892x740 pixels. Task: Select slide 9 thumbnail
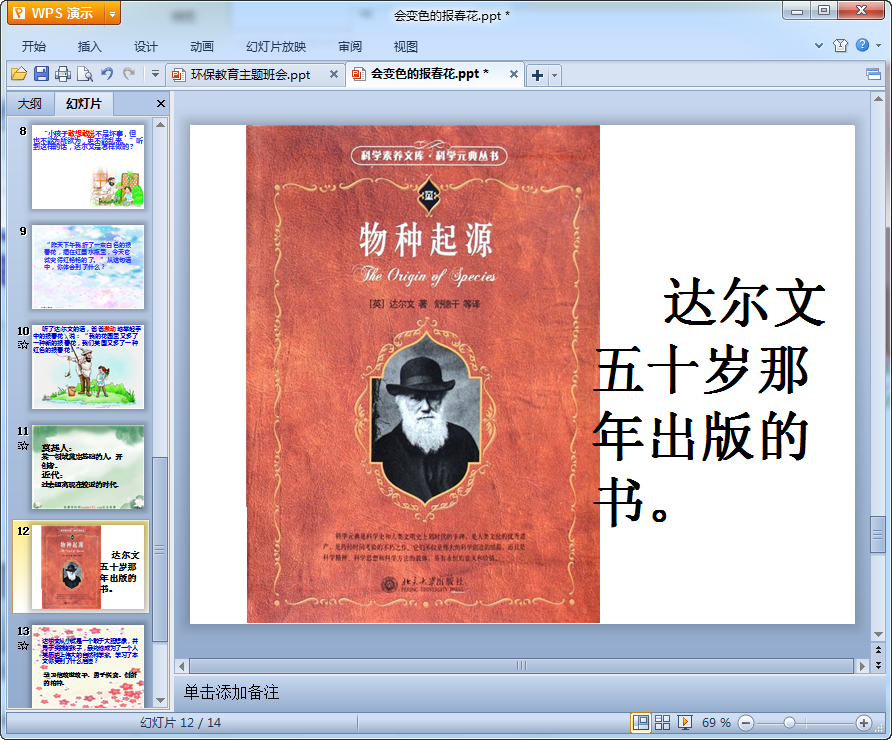tap(88, 267)
